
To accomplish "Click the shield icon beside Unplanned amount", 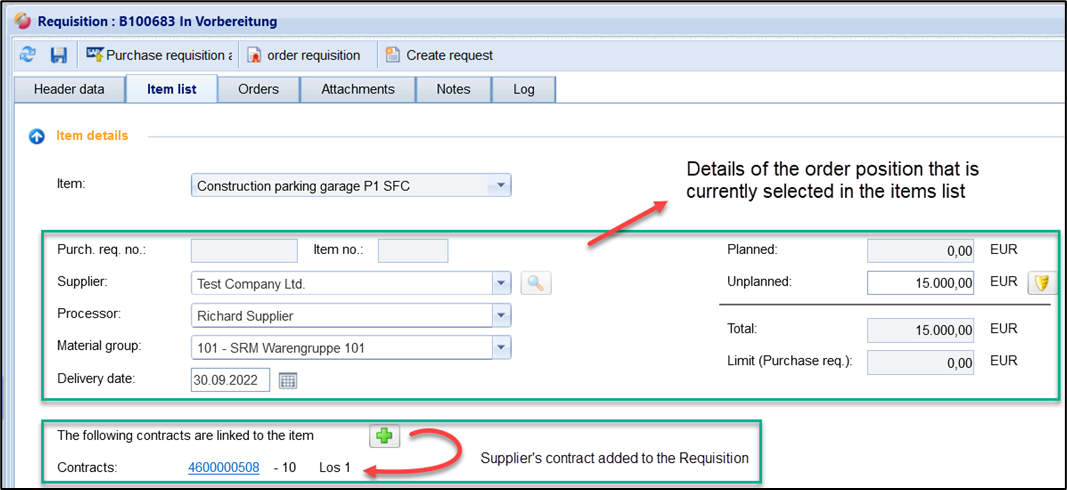I will 1042,283.
